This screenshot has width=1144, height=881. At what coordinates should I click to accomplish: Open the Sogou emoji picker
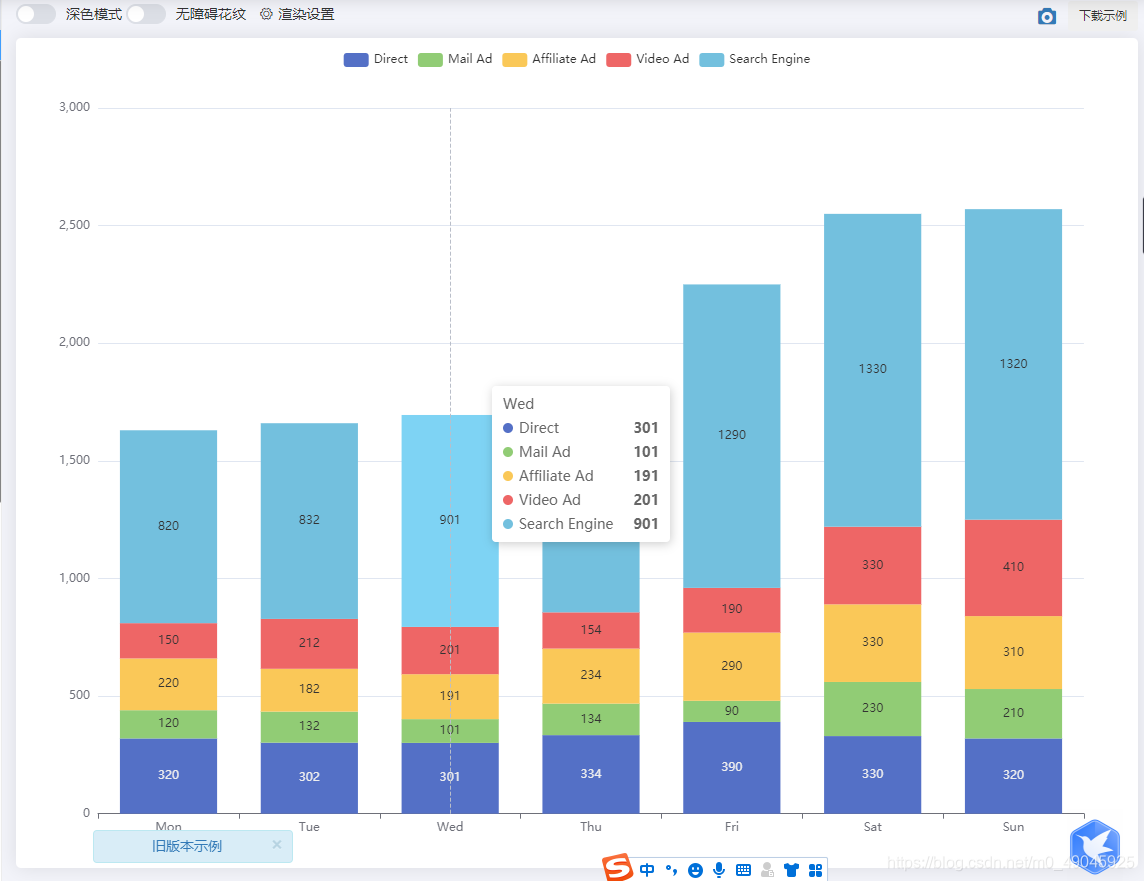click(x=693, y=869)
